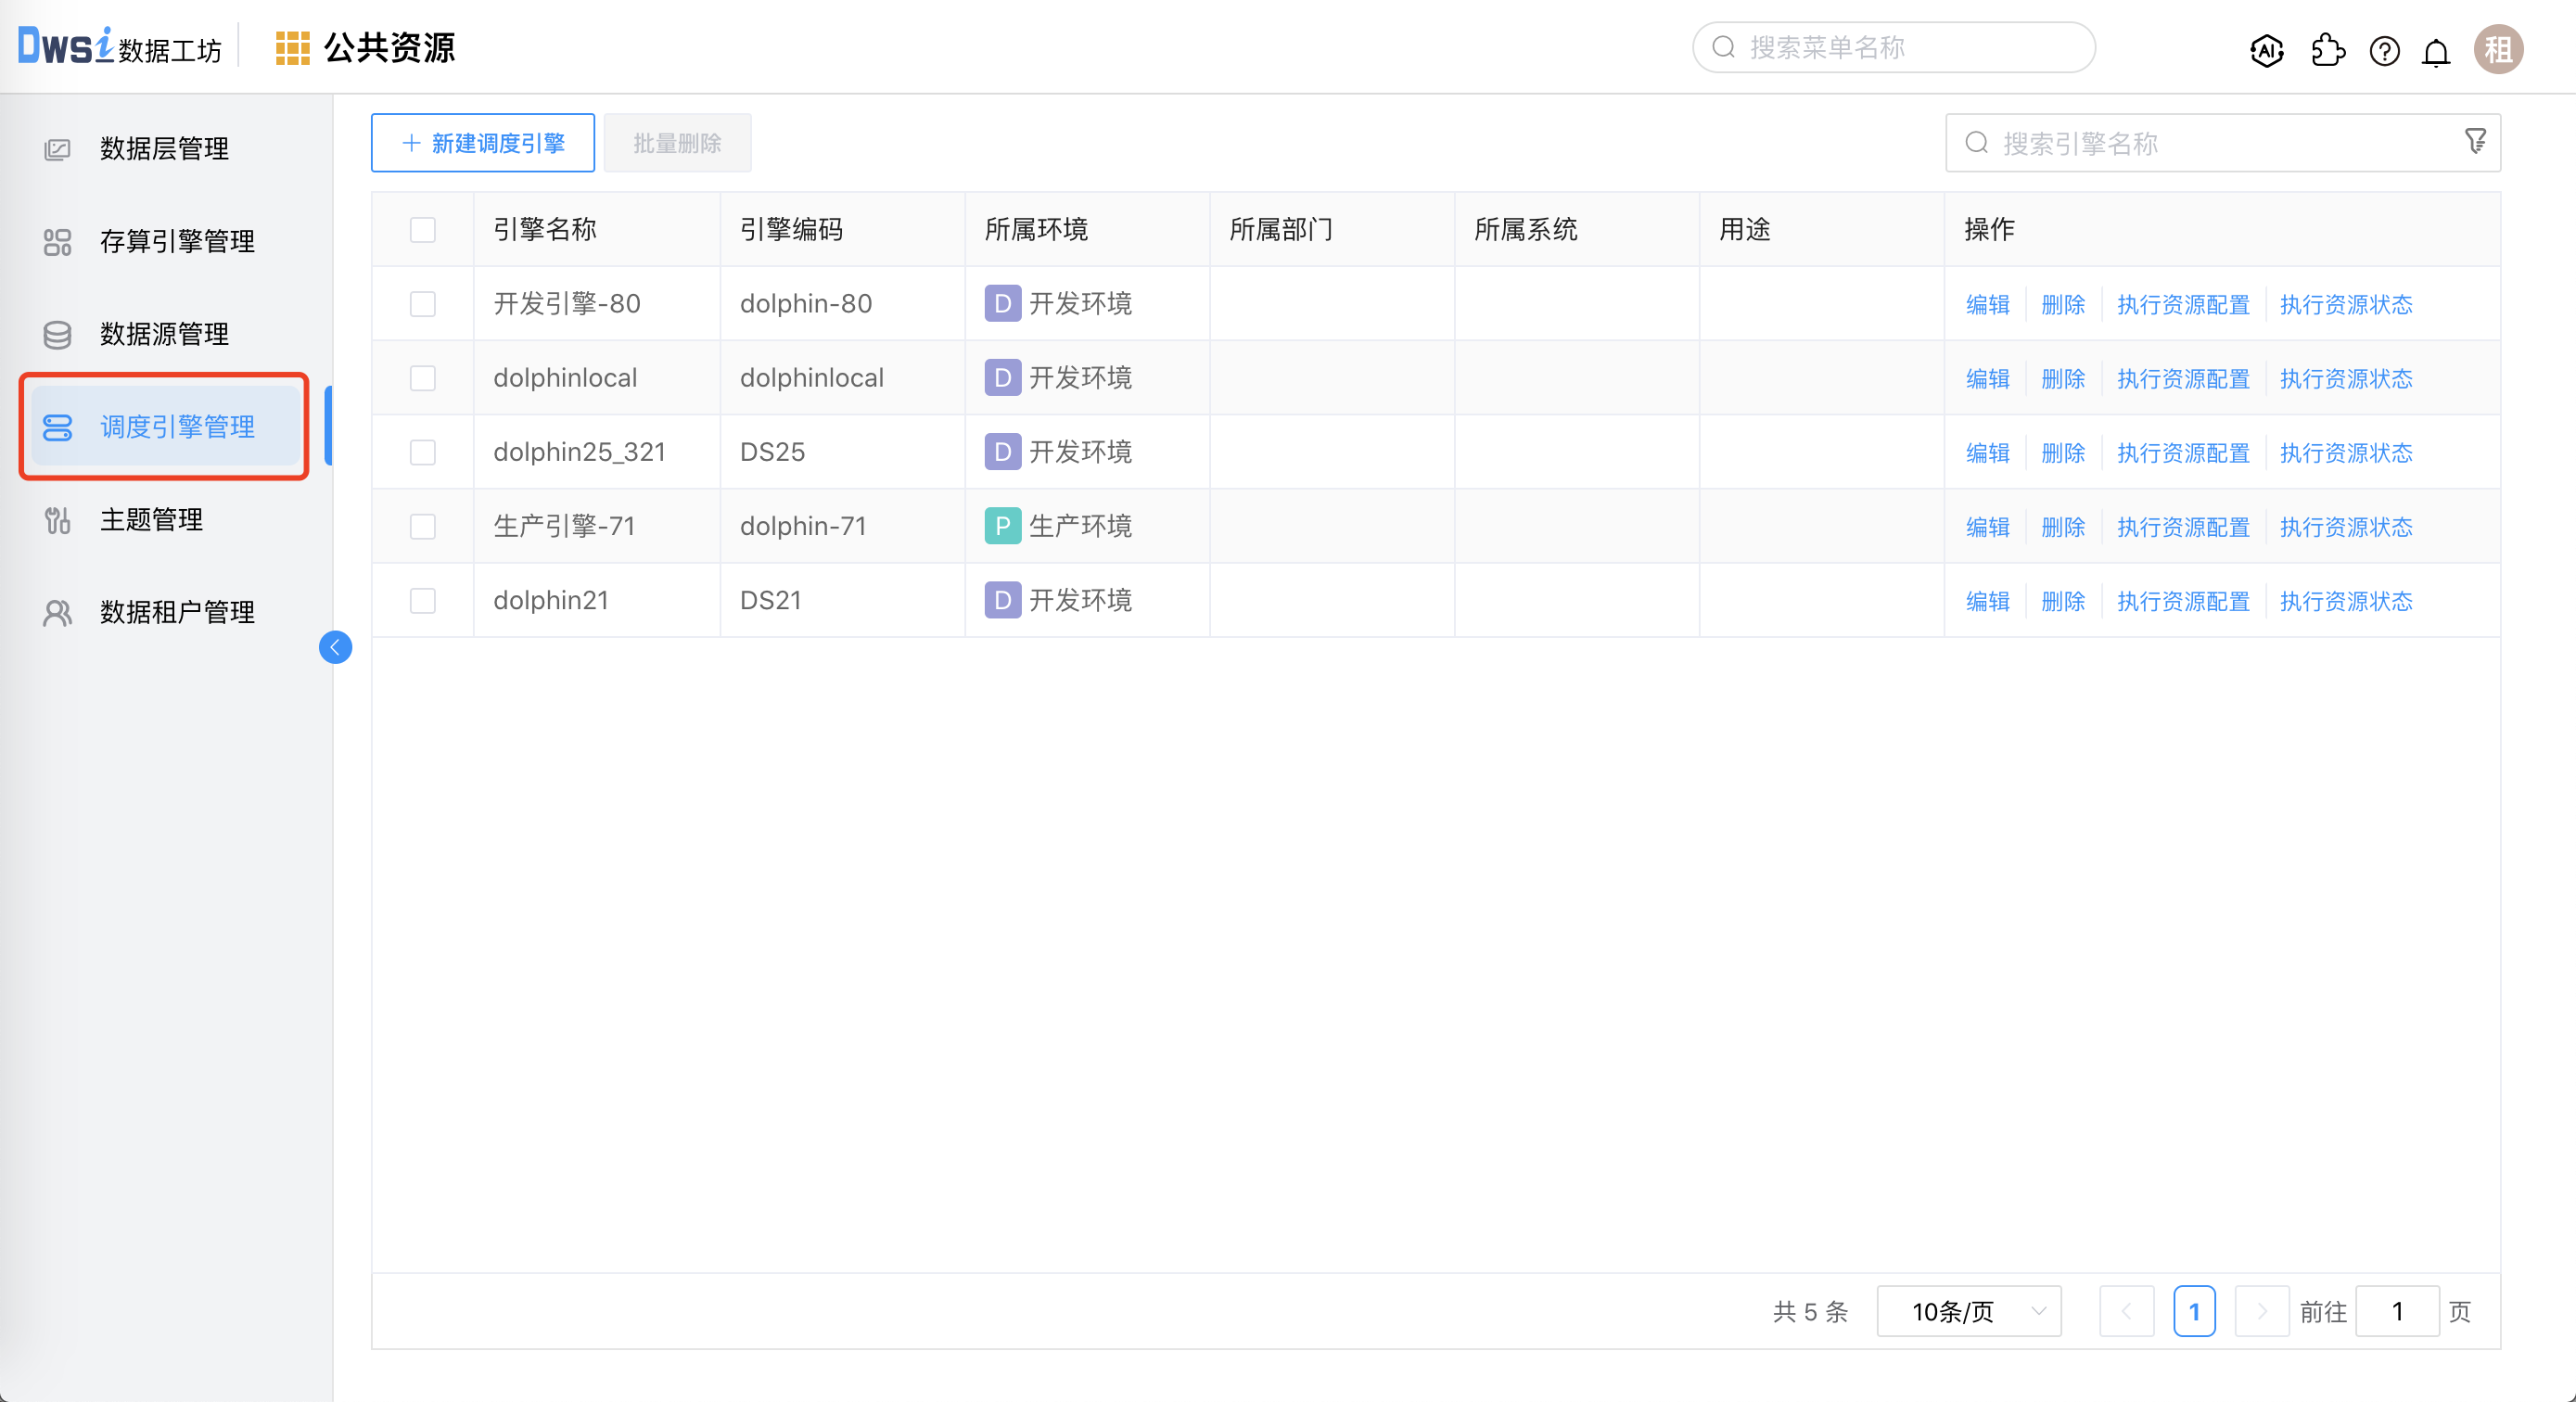Screen dimensions: 2576x1402
Task: Toggle the select-all checkbox in the table header
Action: tap(423, 230)
